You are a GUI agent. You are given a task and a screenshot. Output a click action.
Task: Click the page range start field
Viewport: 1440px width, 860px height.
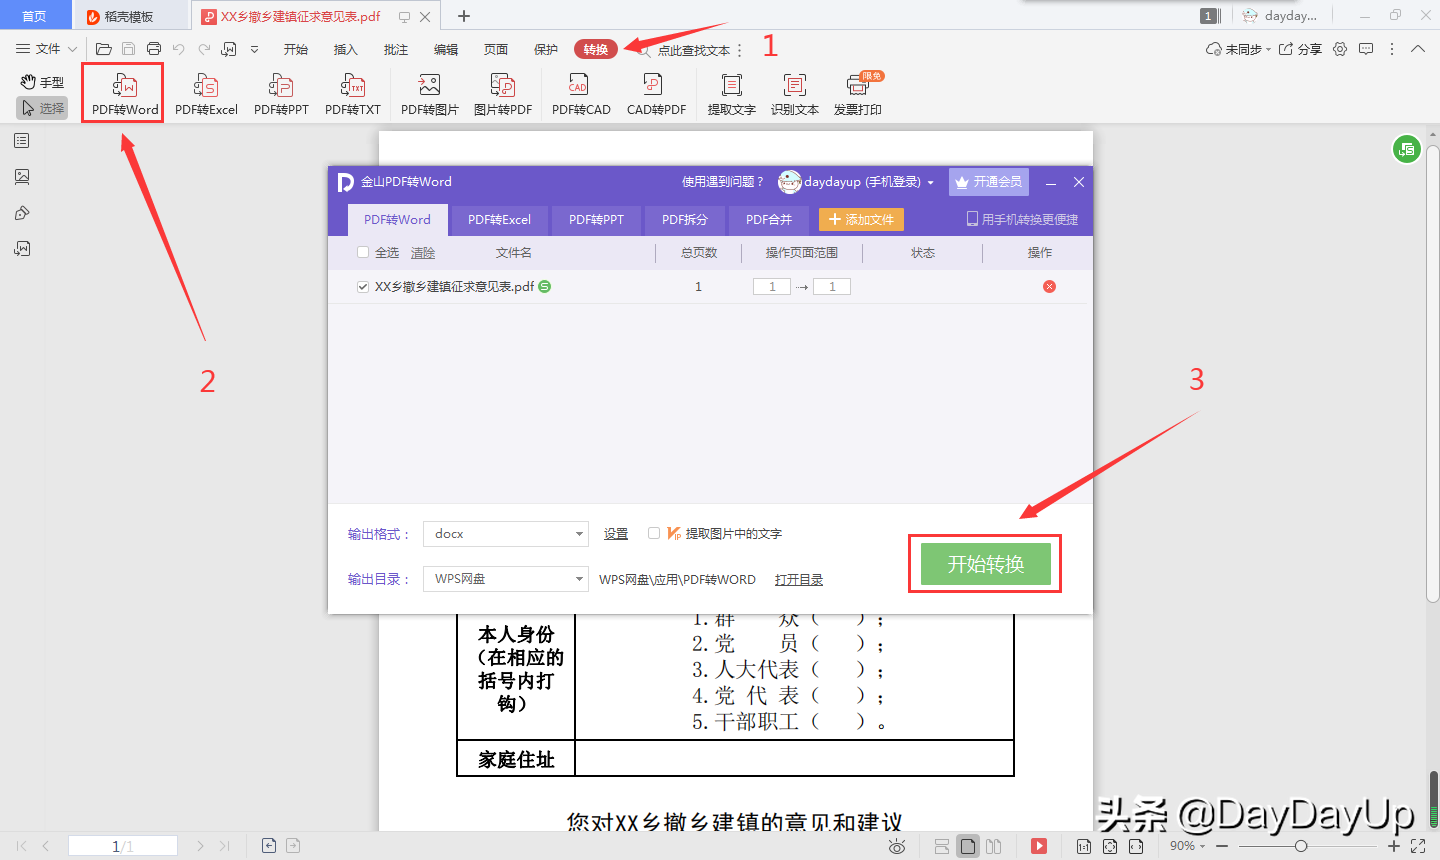pos(772,287)
